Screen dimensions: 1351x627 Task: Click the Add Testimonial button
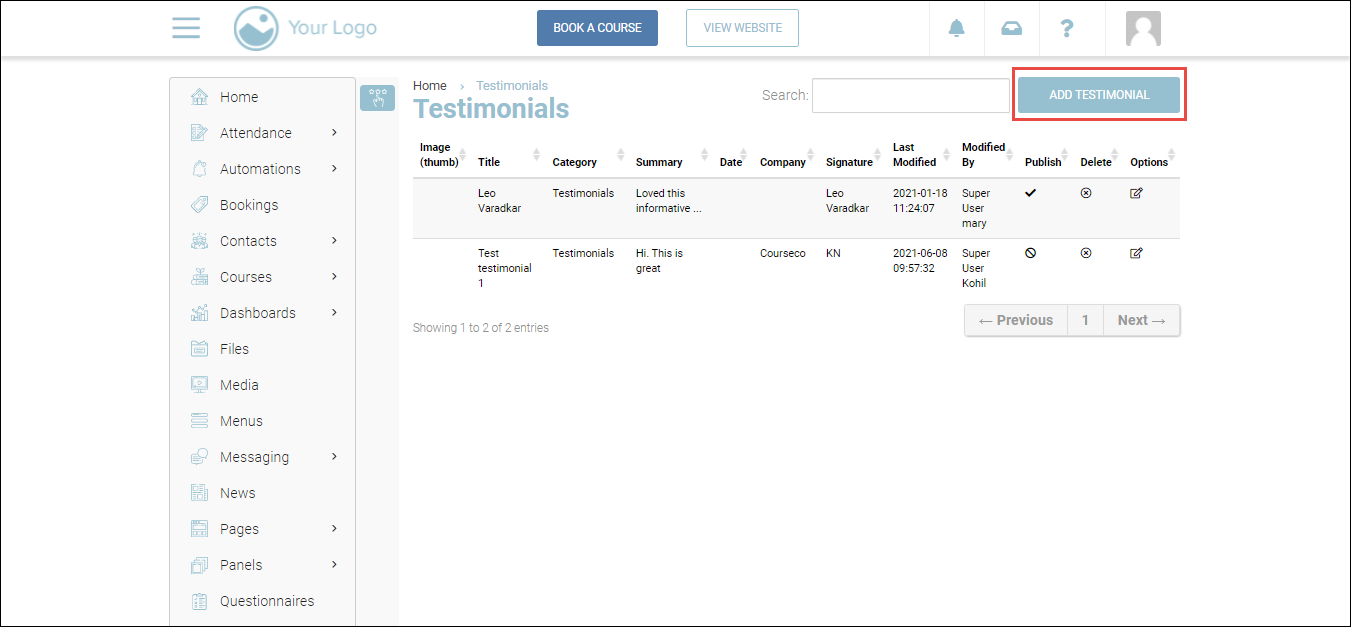pos(1099,95)
